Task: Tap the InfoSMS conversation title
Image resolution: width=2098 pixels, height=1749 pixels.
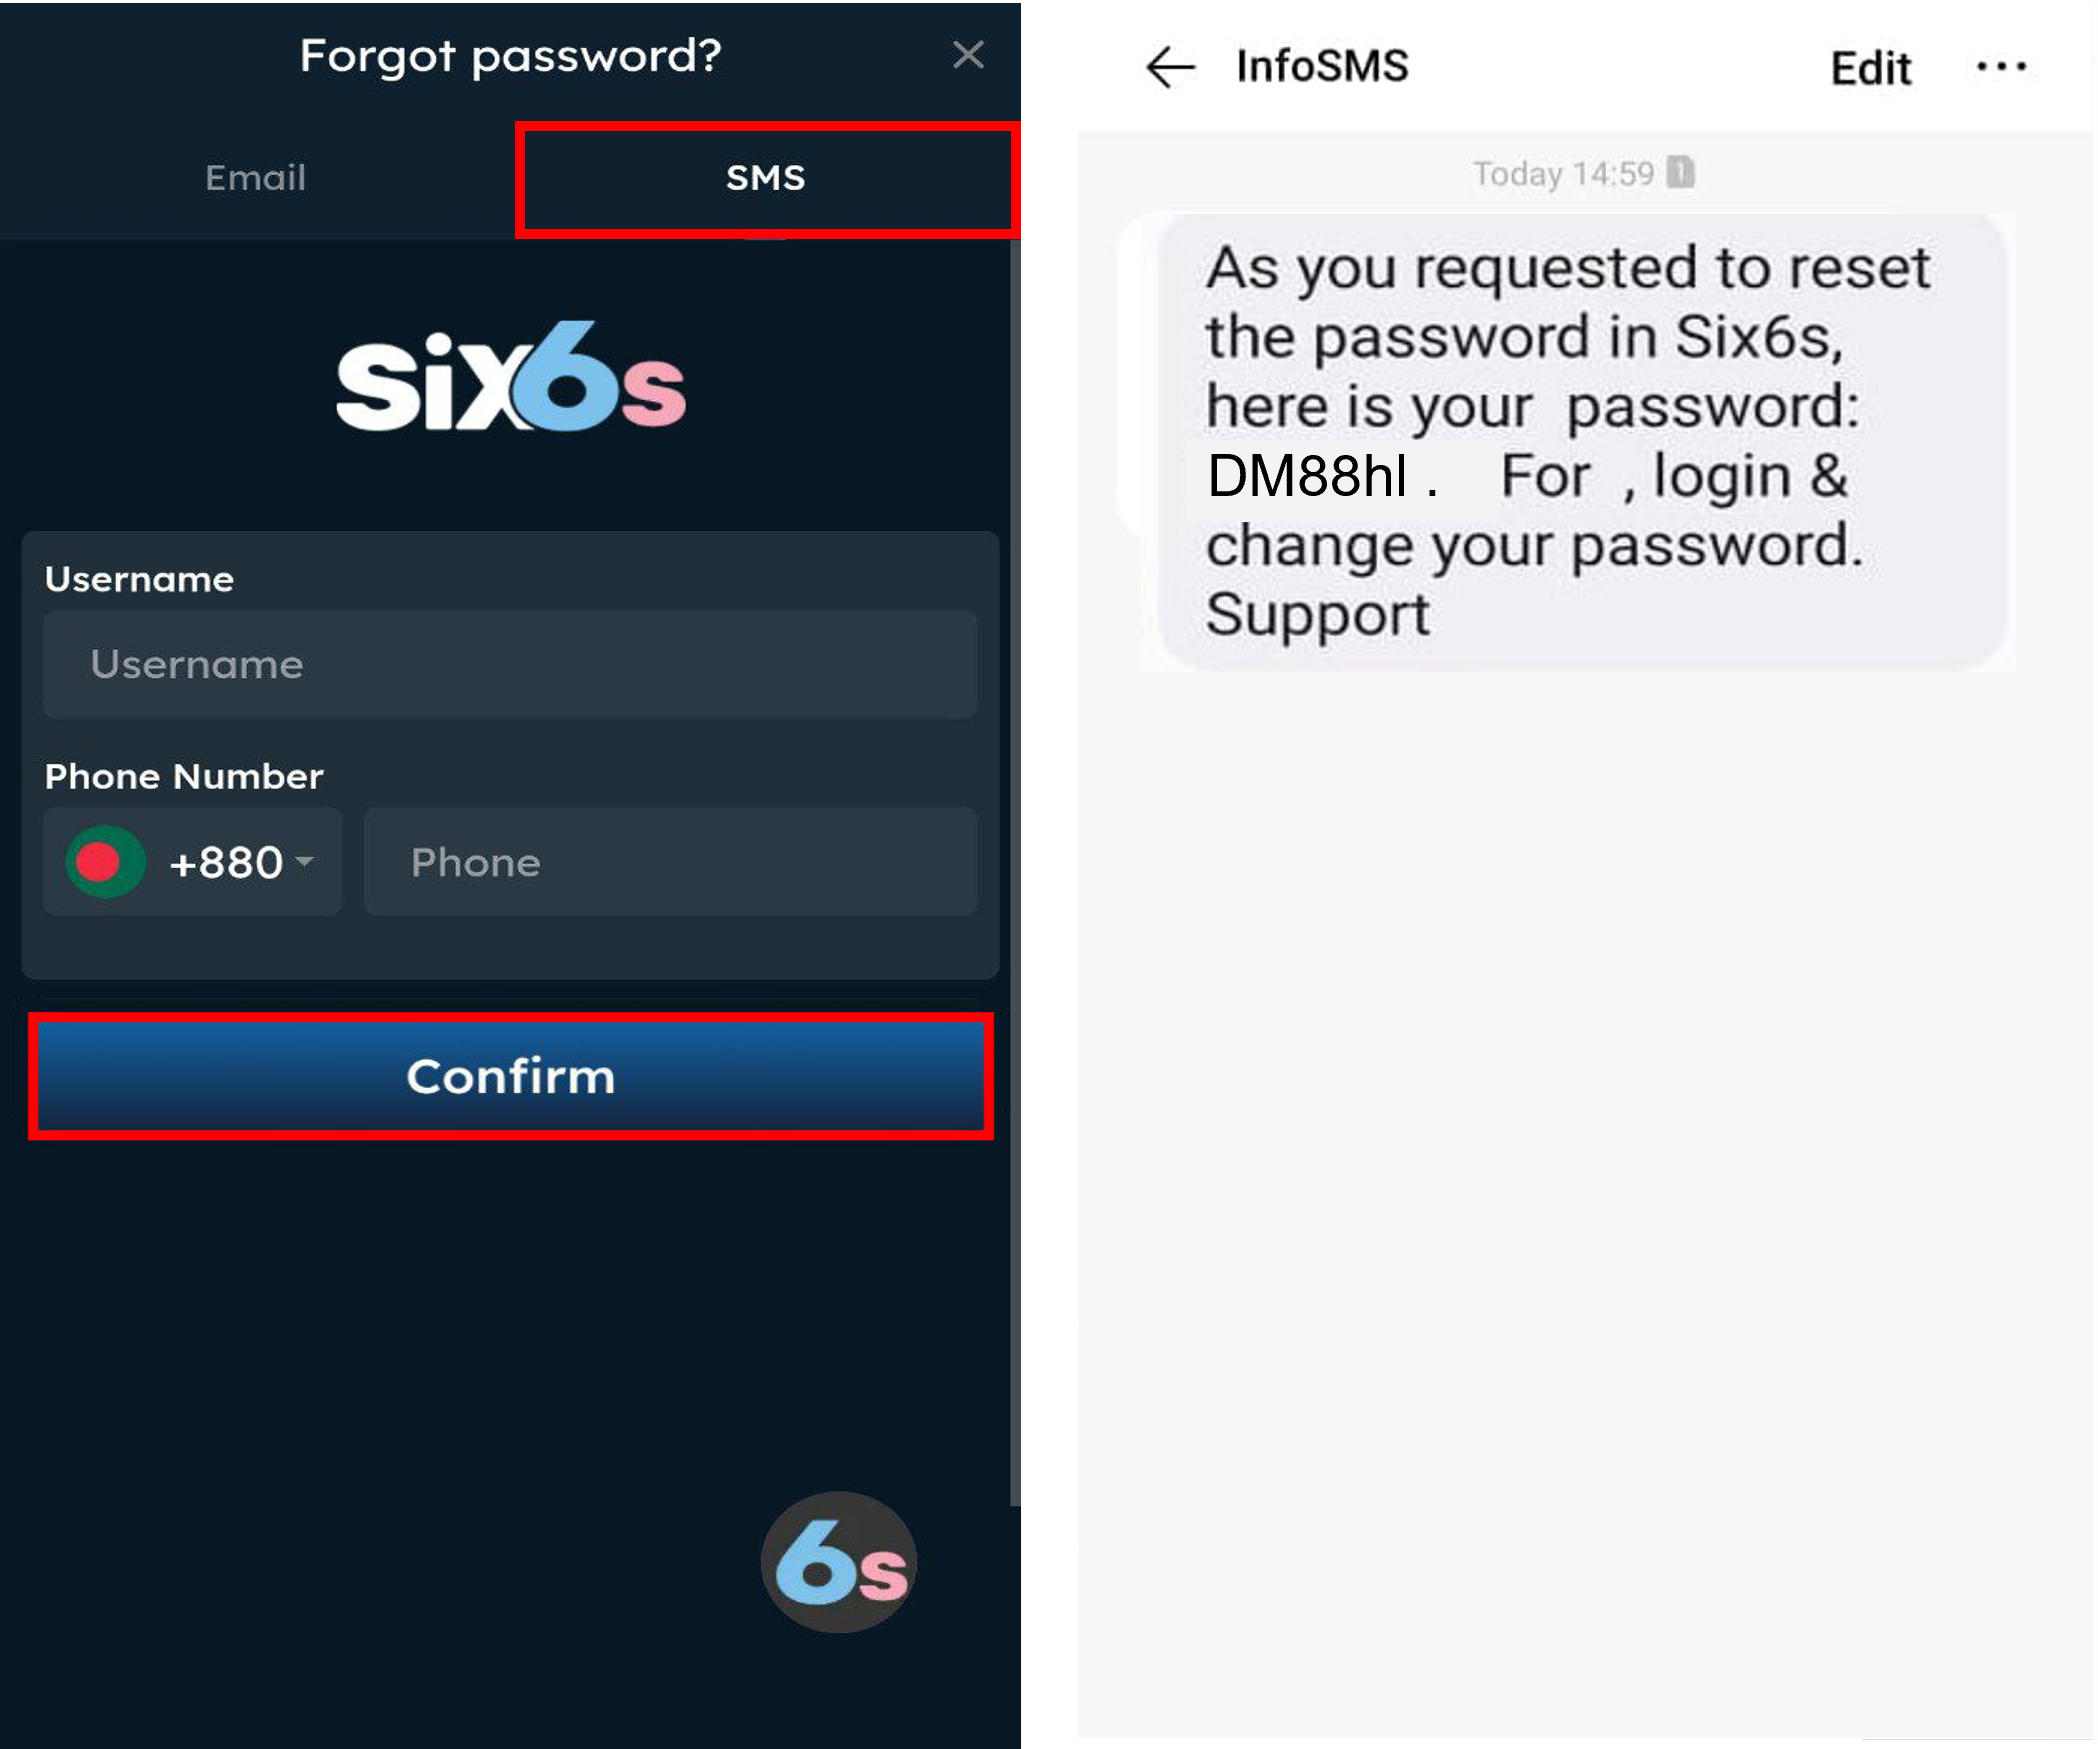Action: point(1322,66)
